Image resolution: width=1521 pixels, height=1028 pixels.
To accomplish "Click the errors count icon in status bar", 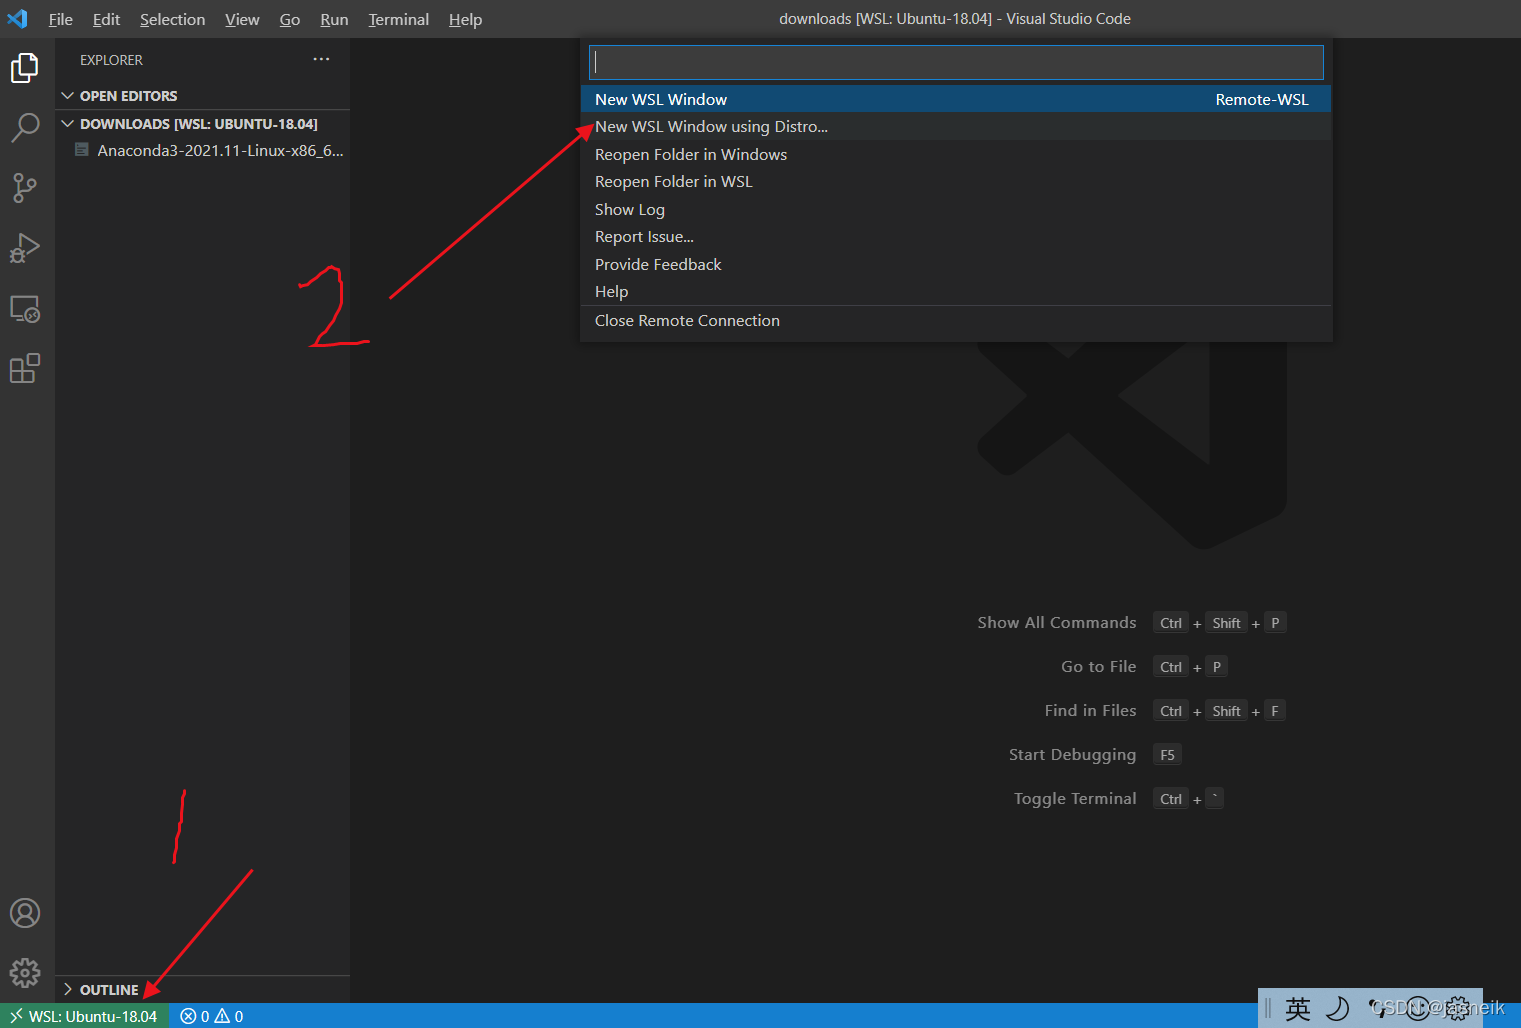I will pyautogui.click(x=188, y=1016).
